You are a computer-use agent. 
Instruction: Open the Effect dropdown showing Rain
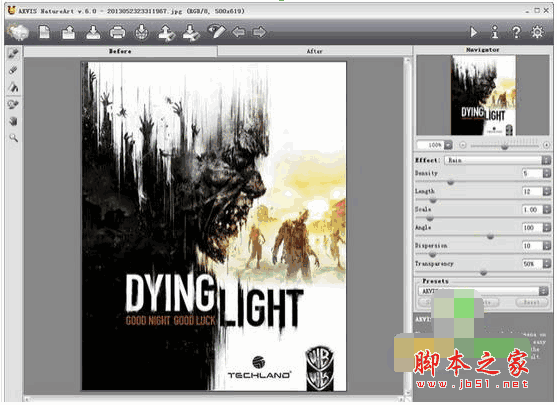pyautogui.click(x=498, y=161)
